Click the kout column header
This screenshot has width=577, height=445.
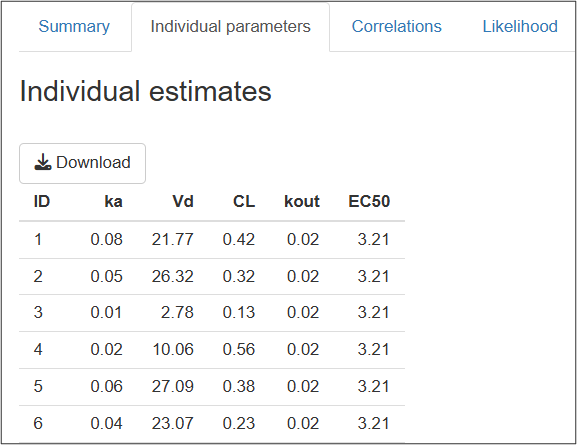(x=302, y=201)
